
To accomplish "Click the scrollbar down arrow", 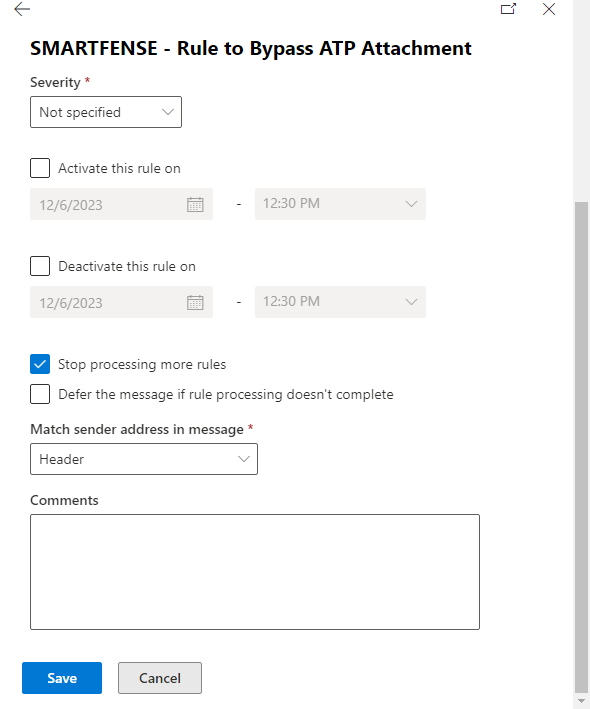I will point(581,701).
